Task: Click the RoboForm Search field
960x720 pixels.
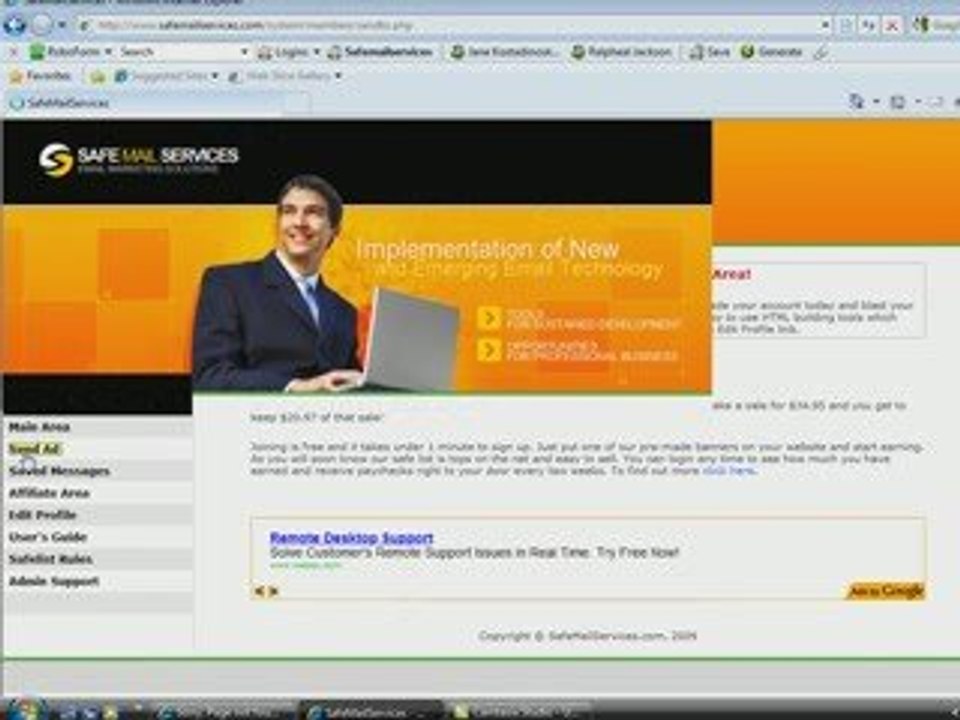Action: pos(178,52)
